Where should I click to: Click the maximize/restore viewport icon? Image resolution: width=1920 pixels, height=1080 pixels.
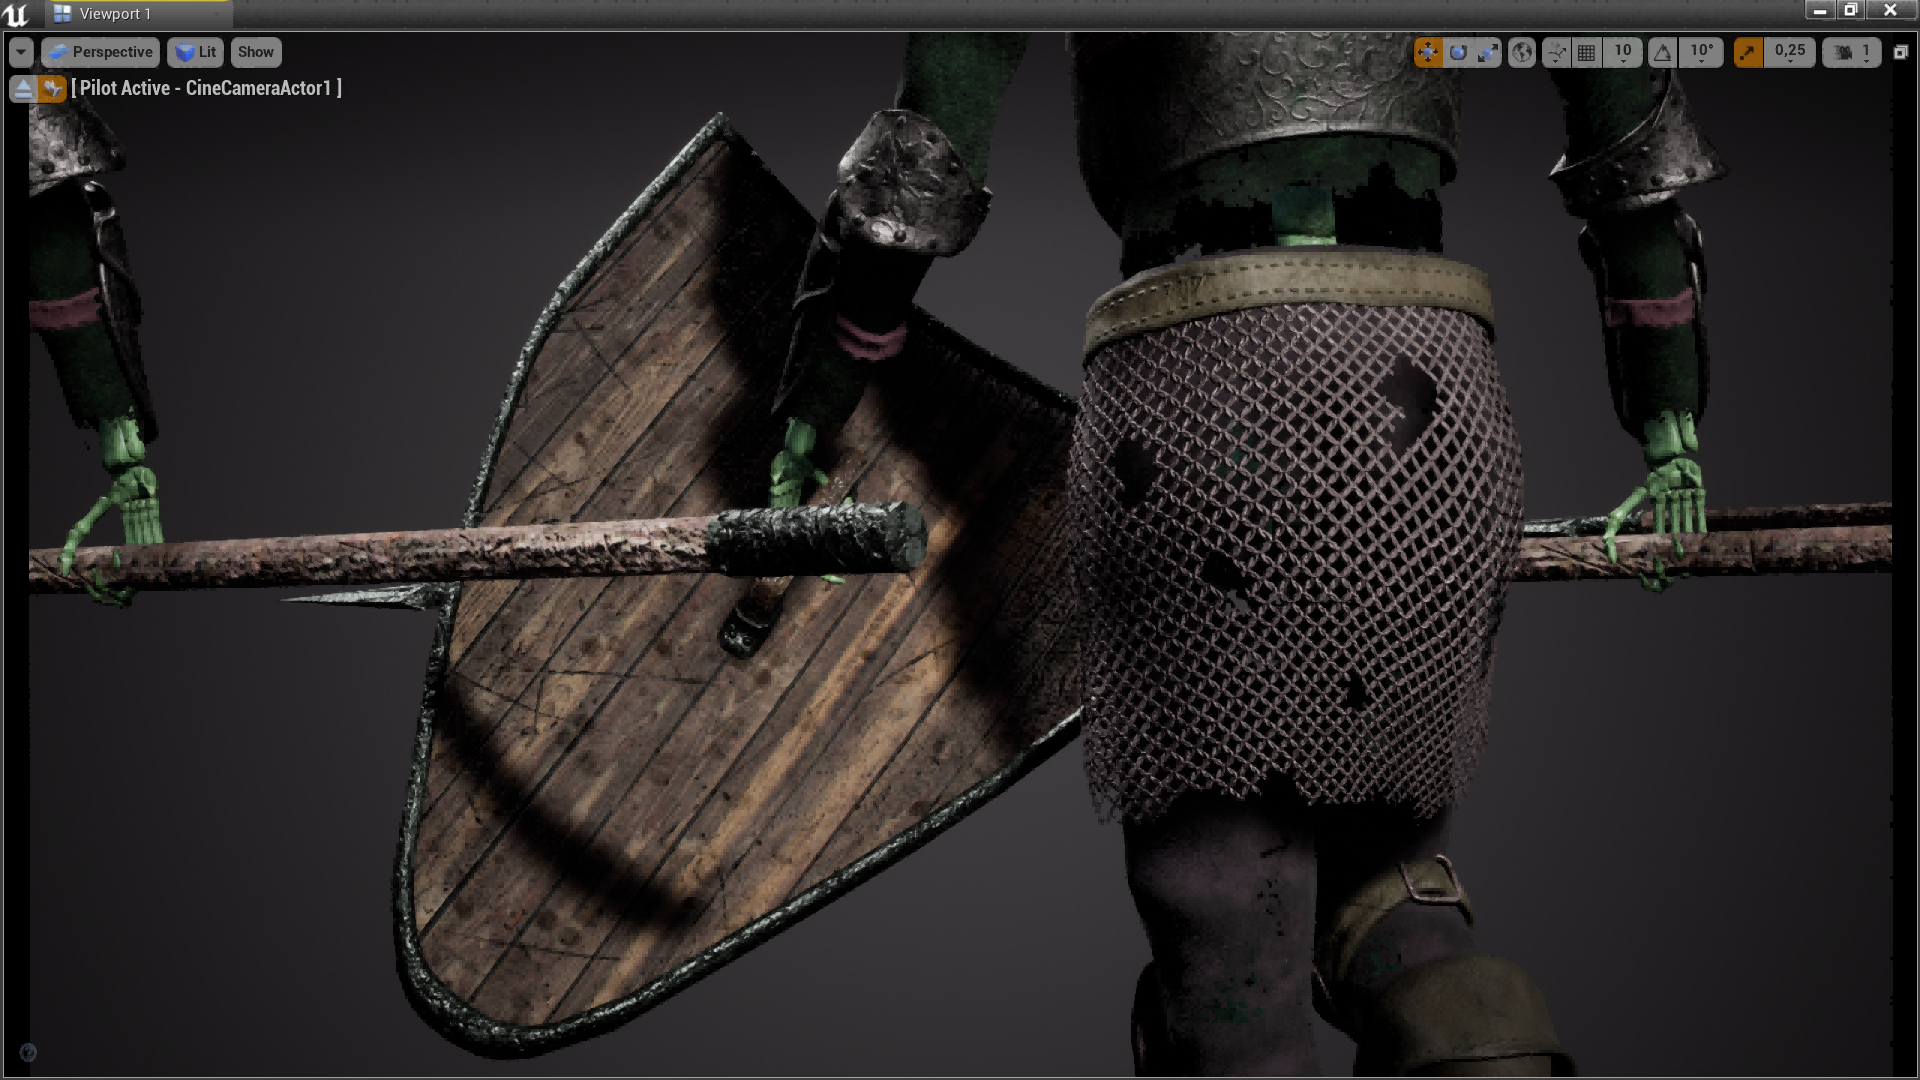click(1900, 52)
